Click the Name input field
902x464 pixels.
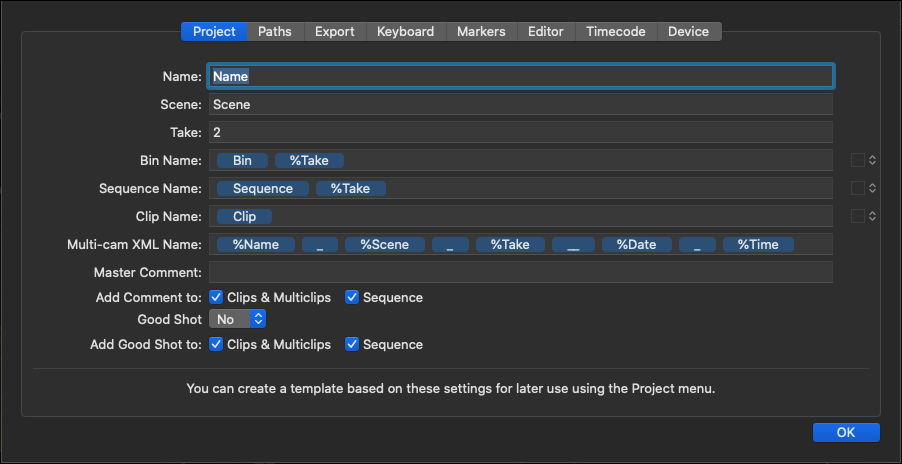coord(521,76)
